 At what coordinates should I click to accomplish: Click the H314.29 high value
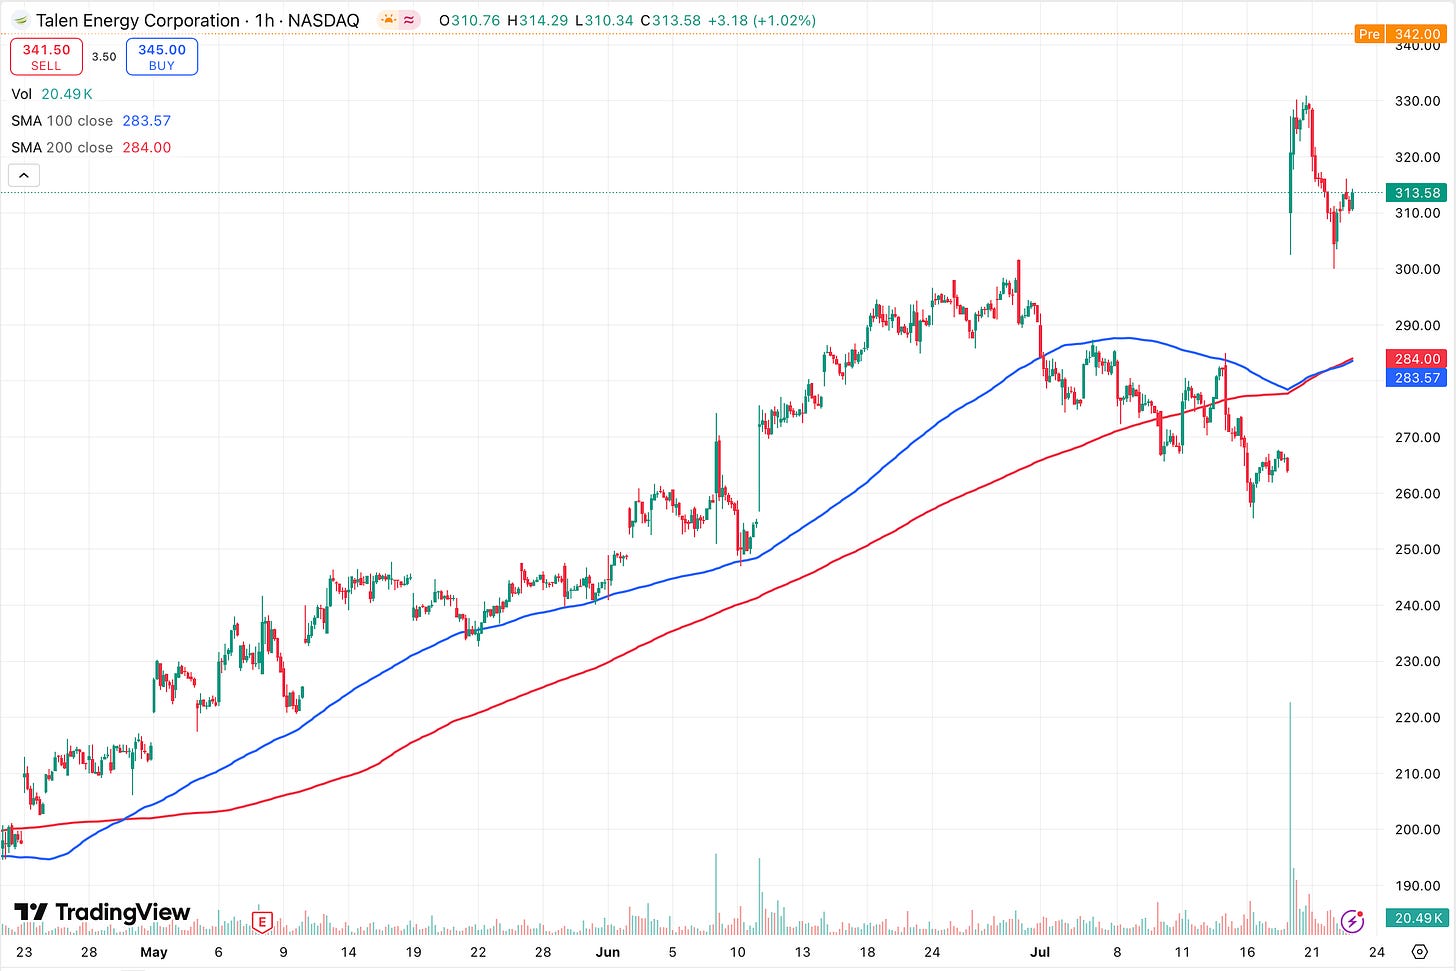point(537,20)
